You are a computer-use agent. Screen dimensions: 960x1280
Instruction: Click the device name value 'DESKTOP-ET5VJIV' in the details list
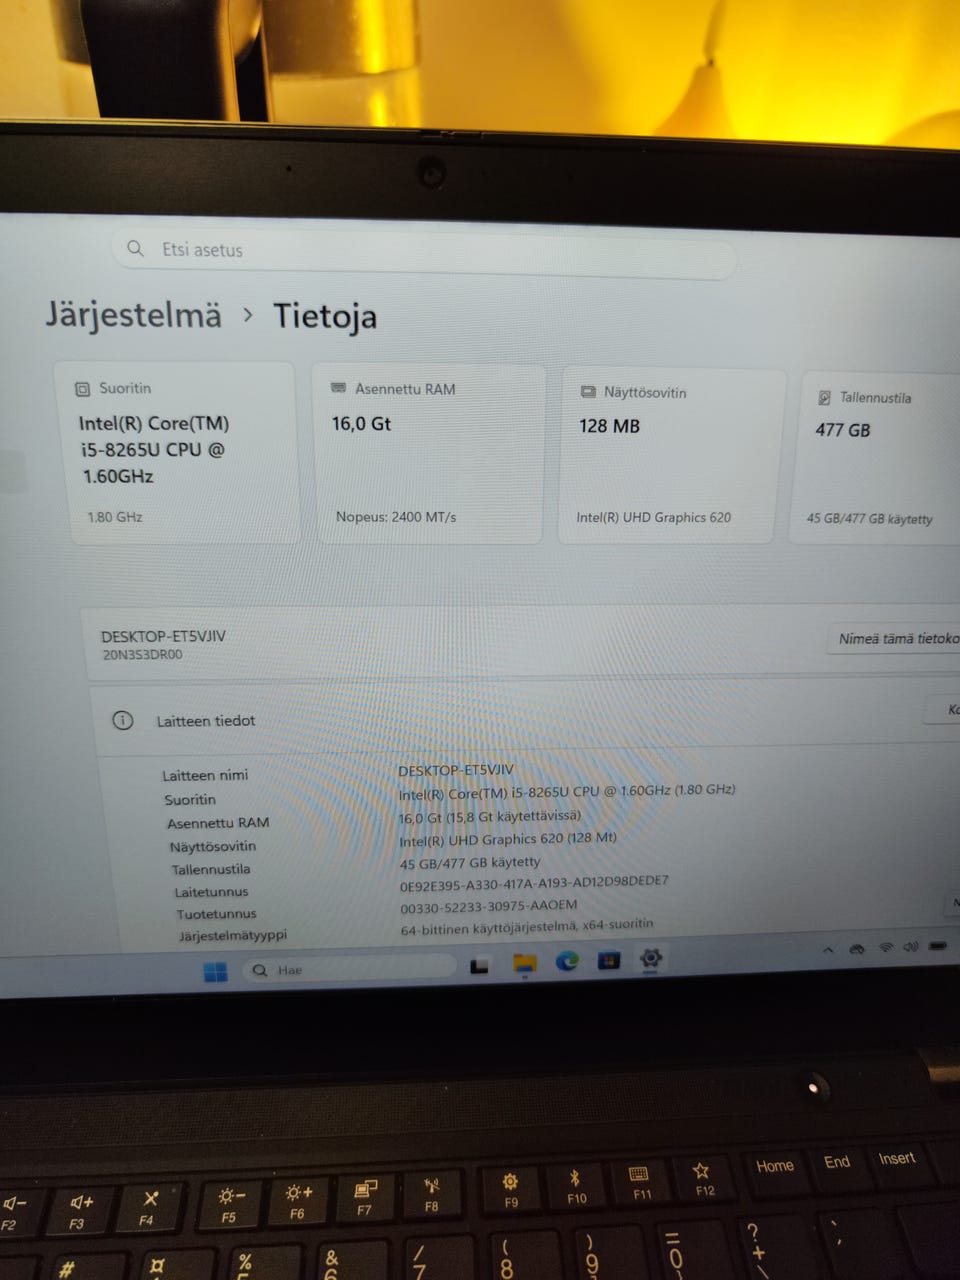456,770
